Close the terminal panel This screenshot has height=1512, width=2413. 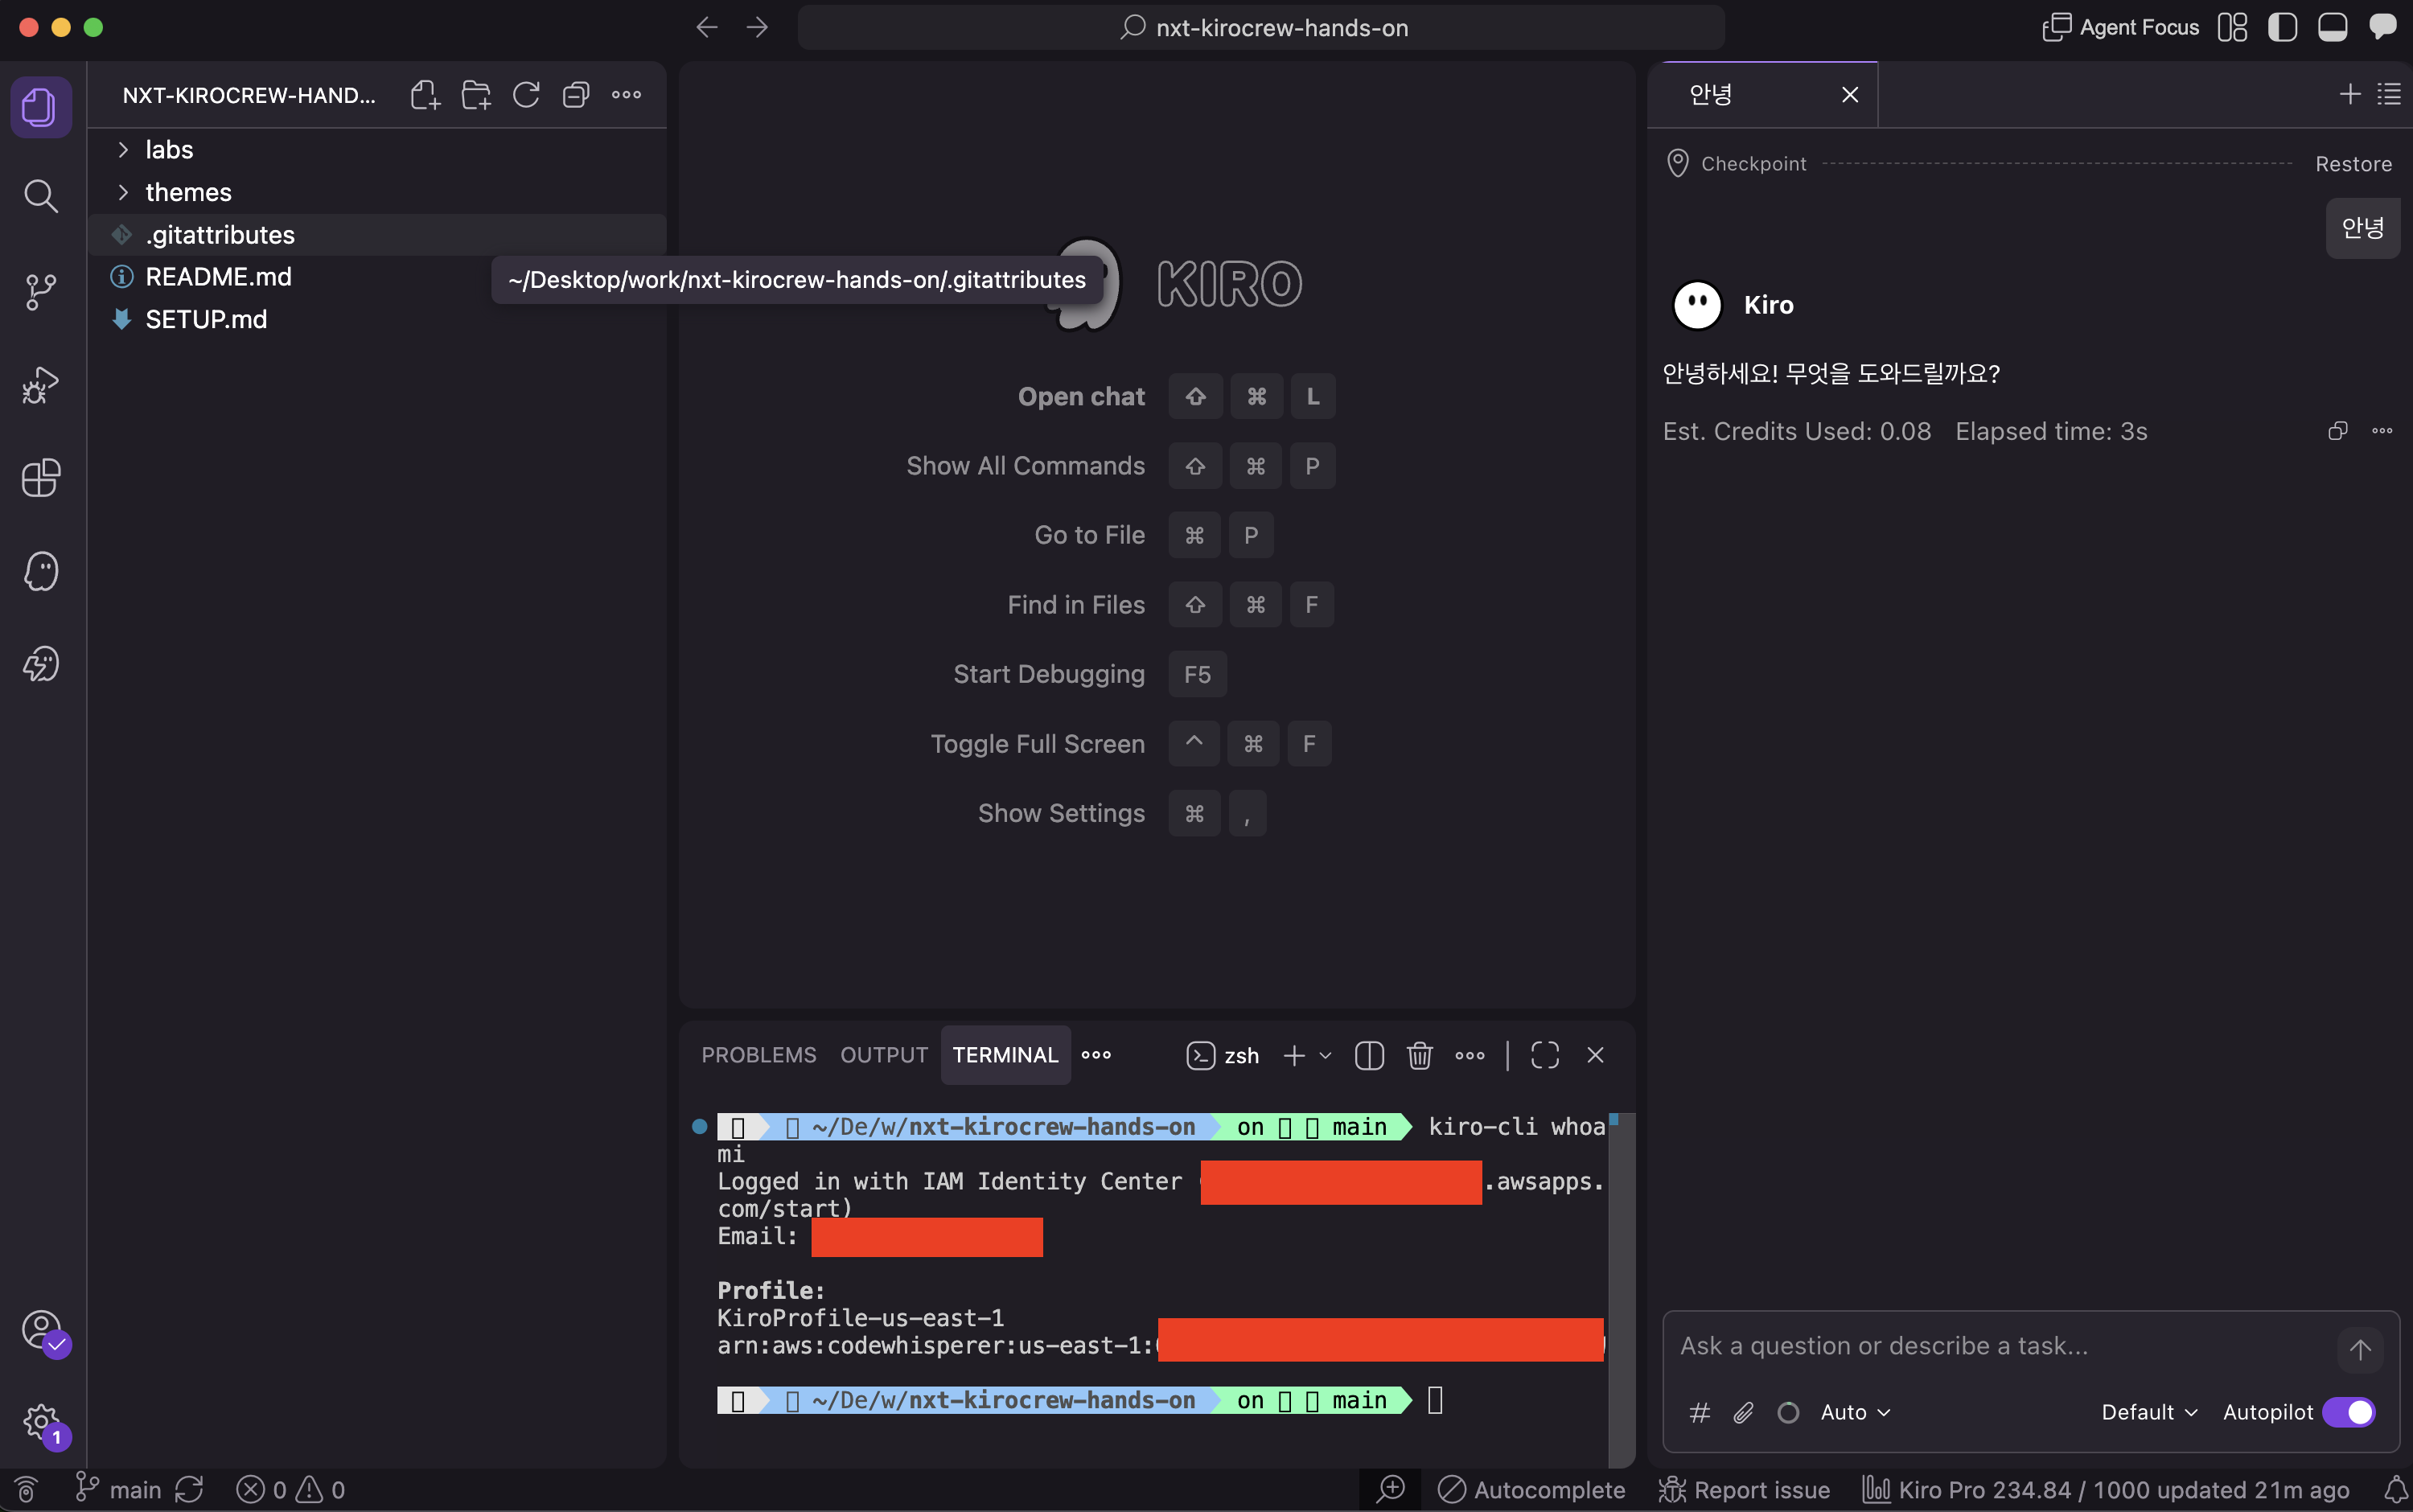[x=1595, y=1056]
